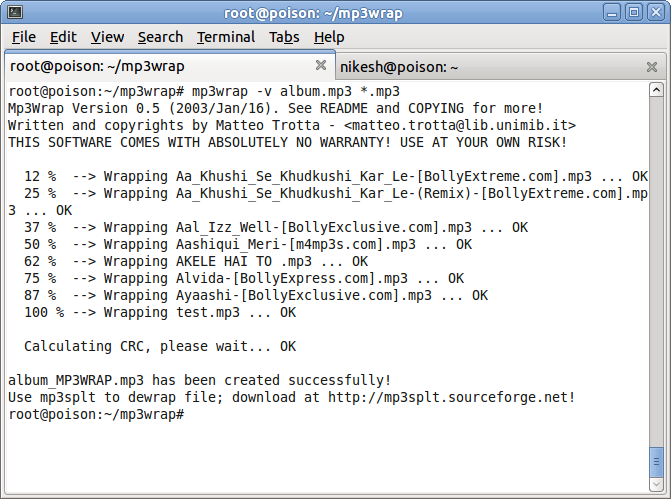The width and height of the screenshot is (671, 499).
Task: Click the scrollbar down arrow
Action: coord(656,484)
